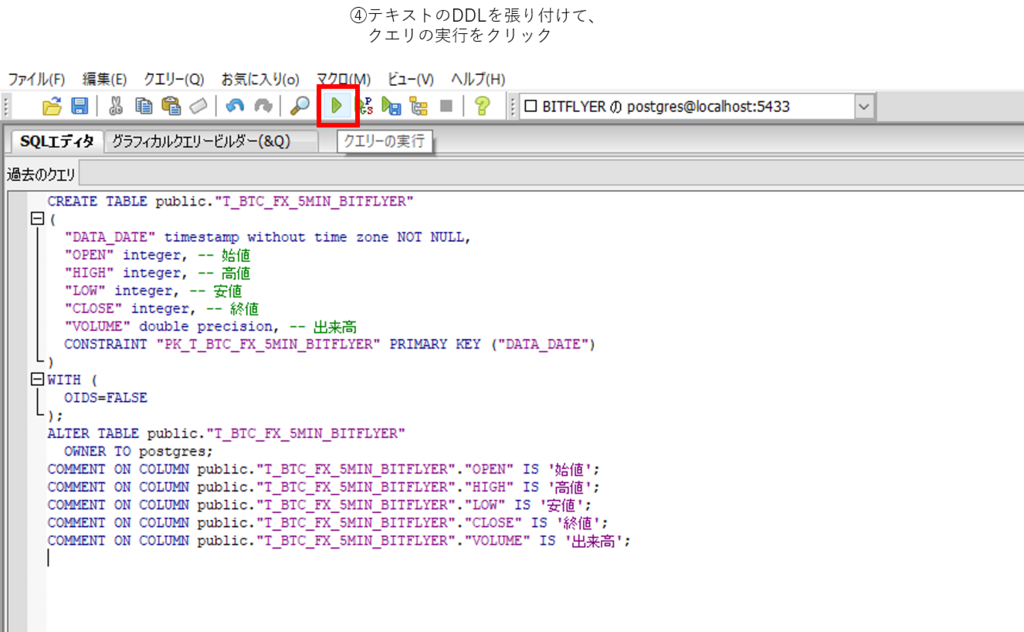
Task: Redo the last undone edit
Action: pyautogui.click(x=263, y=106)
